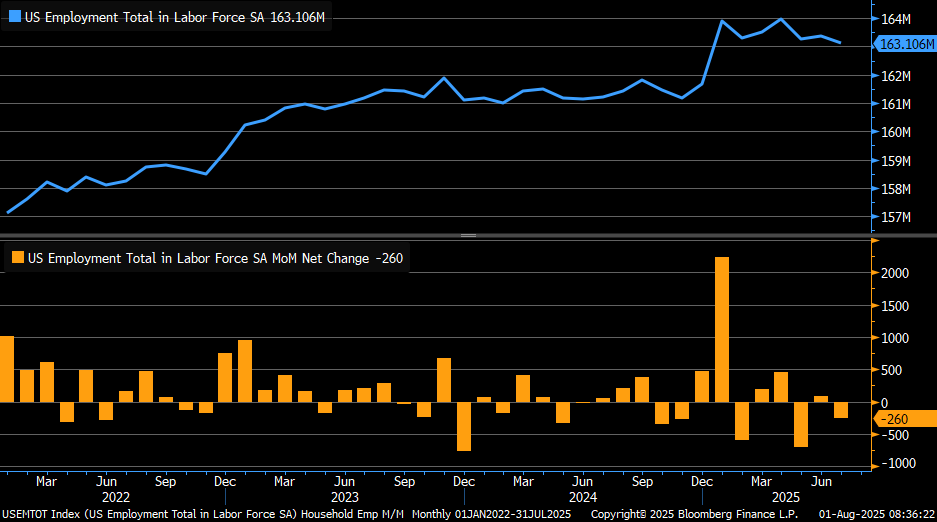Click the 2000 label on lower y-axis
This screenshot has height=522, width=937.
894,274
